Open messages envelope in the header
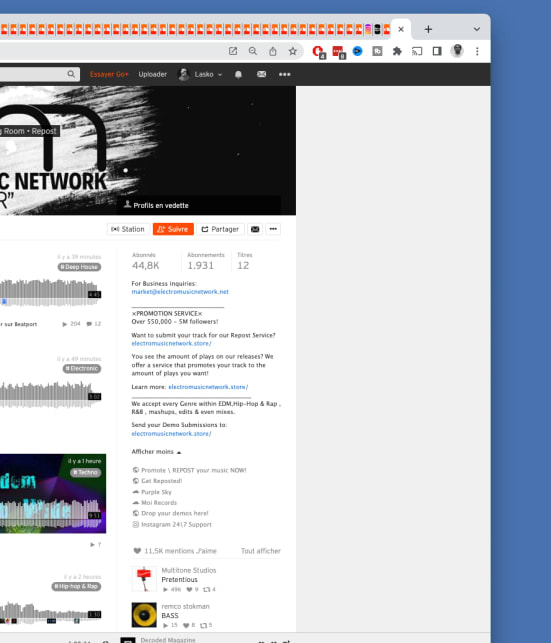Image resolution: width=551 pixels, height=643 pixels. pos(262,74)
